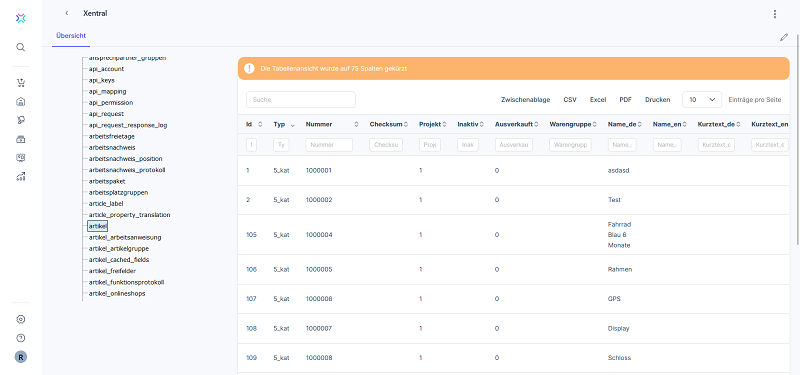
Task: Select api_mapping in the table tree
Action: 107,91
